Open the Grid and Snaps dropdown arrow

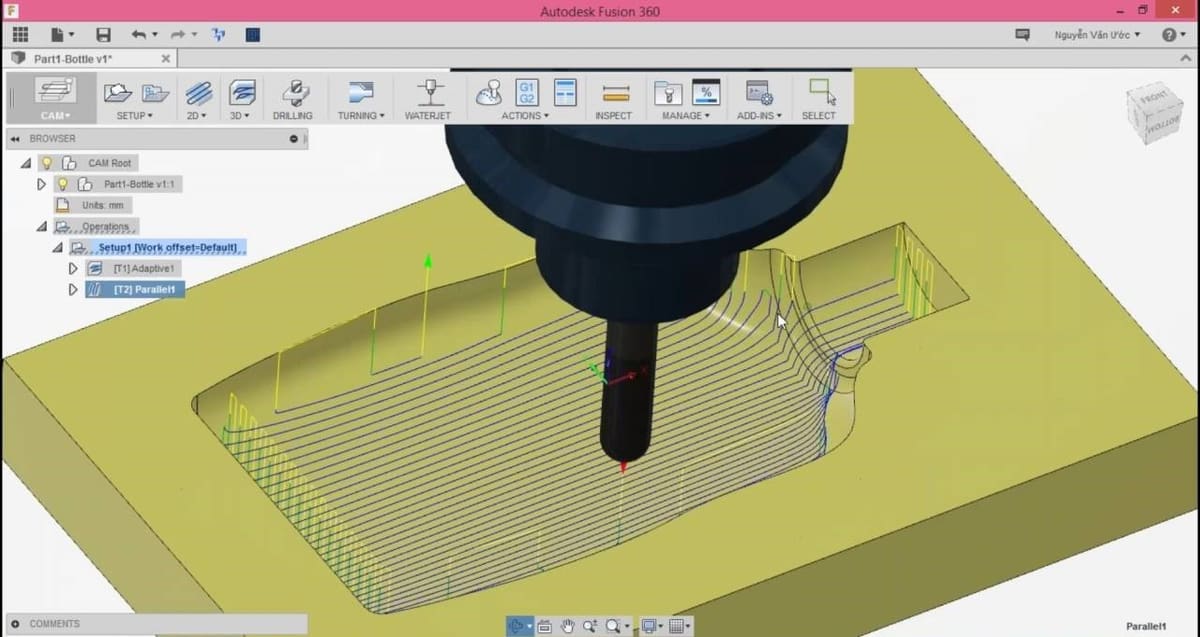pos(690,627)
